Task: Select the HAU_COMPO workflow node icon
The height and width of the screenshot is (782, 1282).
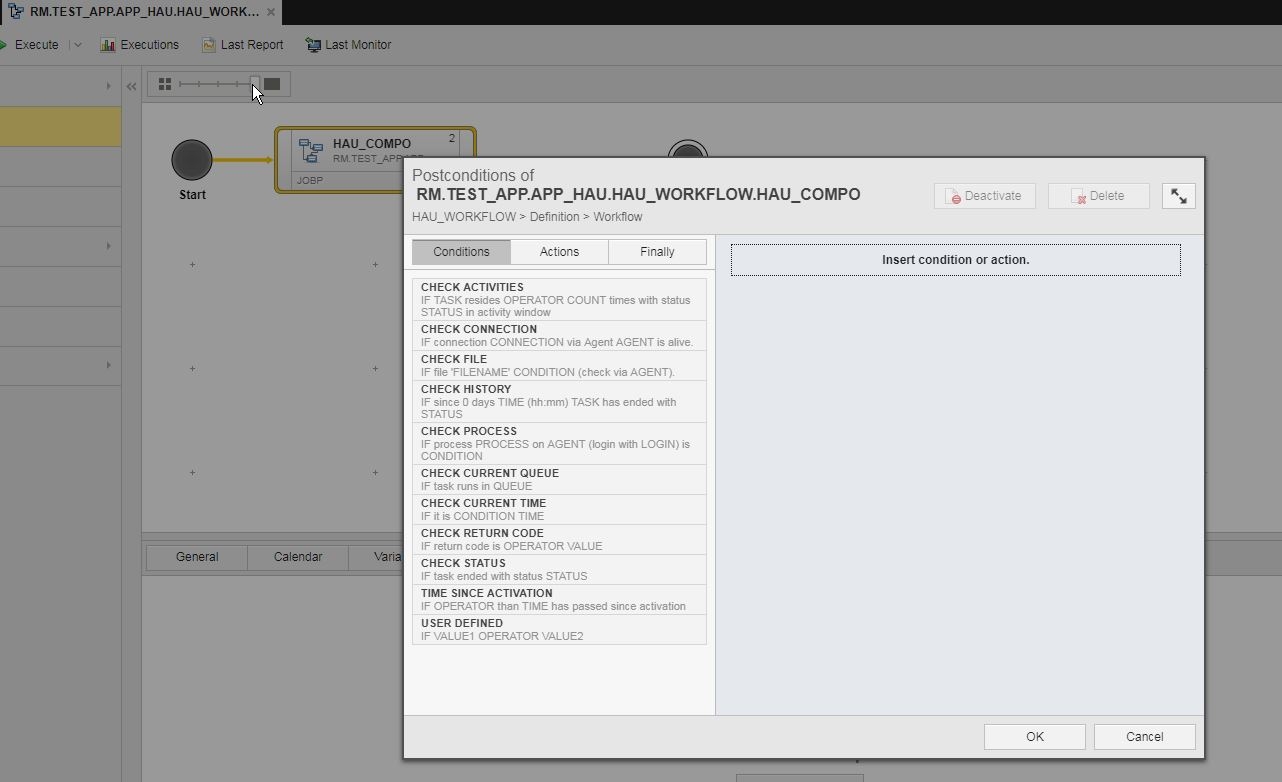Action: pos(309,149)
